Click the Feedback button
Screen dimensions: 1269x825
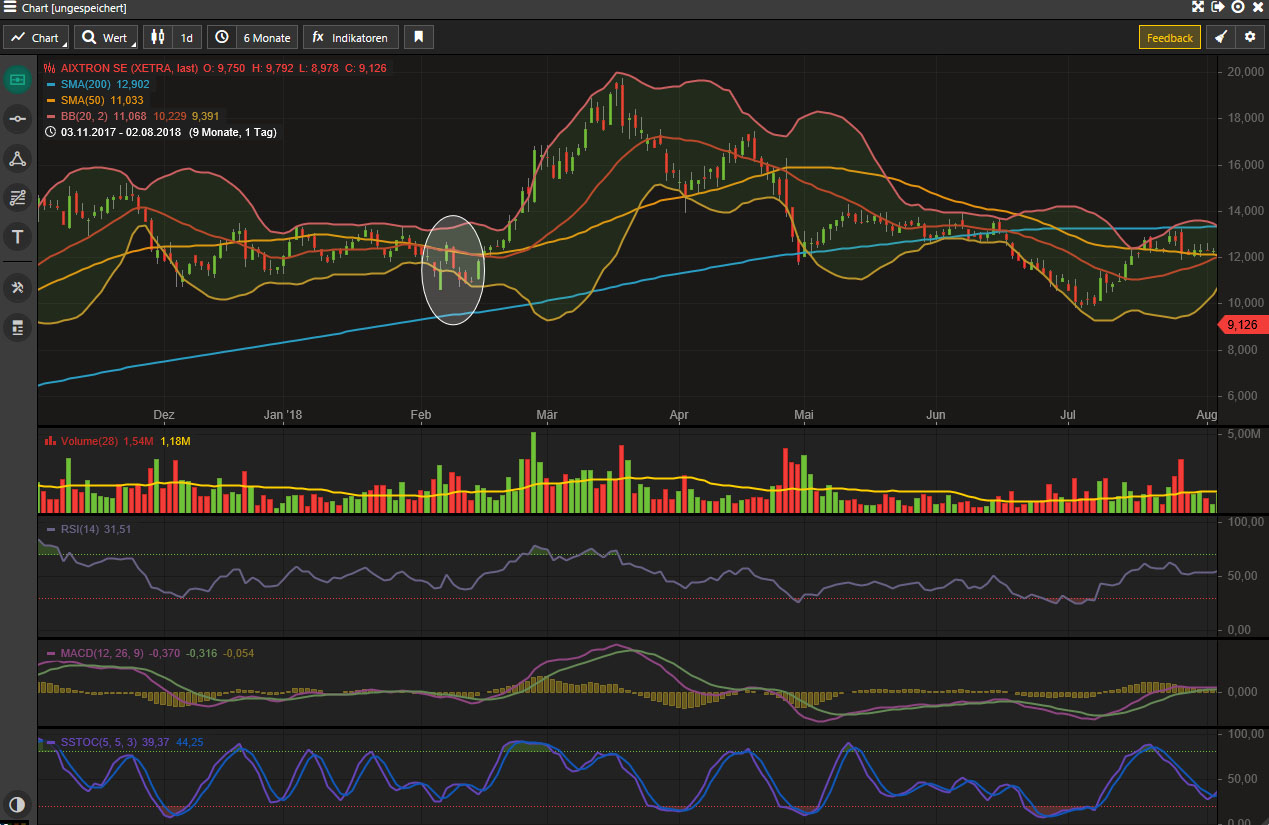pyautogui.click(x=1169, y=38)
